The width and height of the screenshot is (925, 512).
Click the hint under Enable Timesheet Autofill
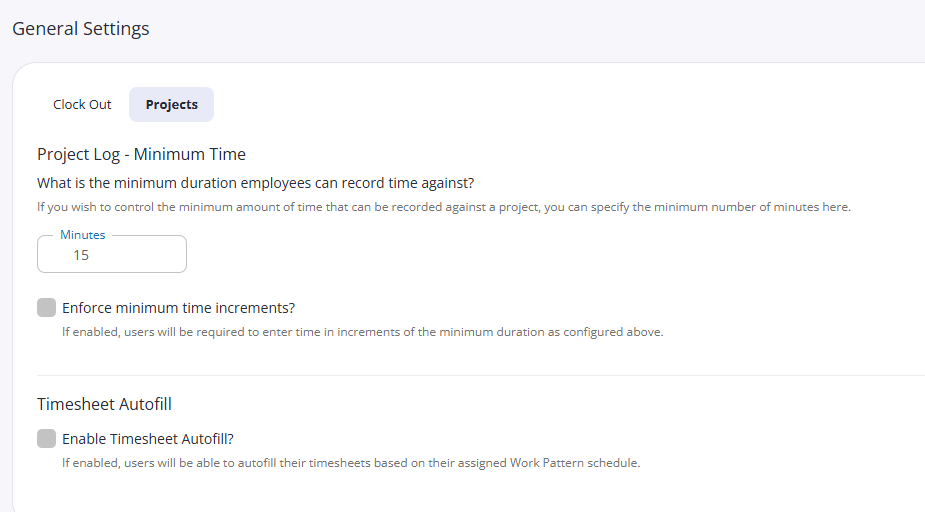coord(351,463)
